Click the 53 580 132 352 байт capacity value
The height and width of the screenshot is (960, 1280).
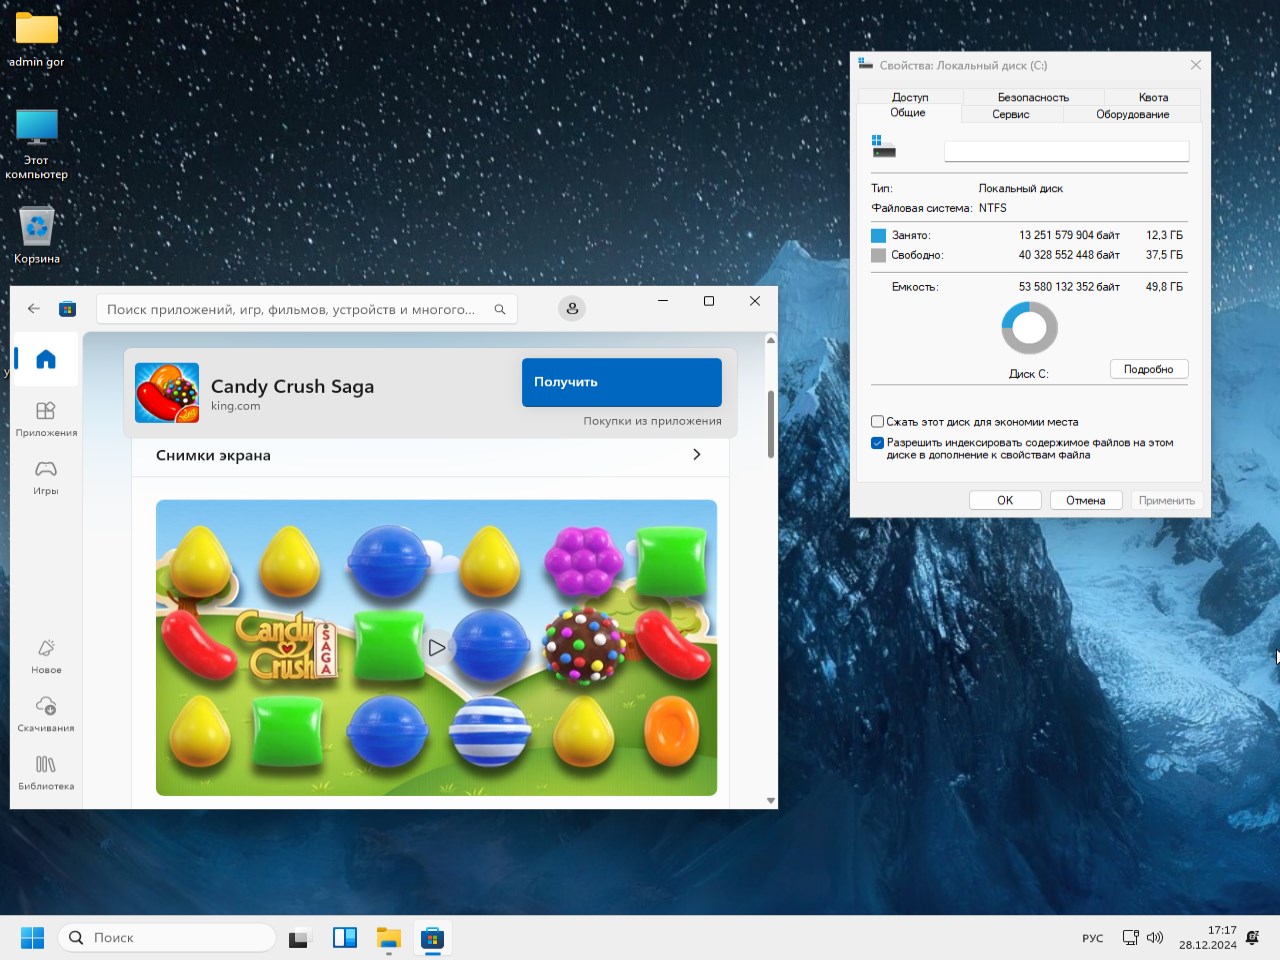1069,287
